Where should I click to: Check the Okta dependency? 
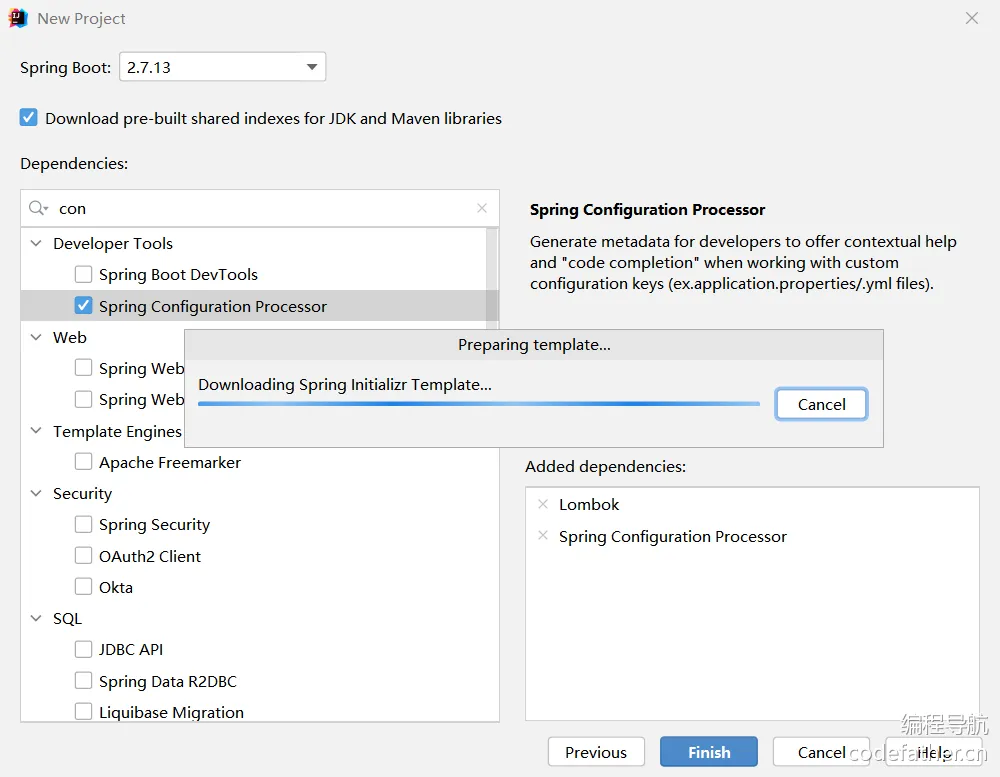click(x=84, y=587)
